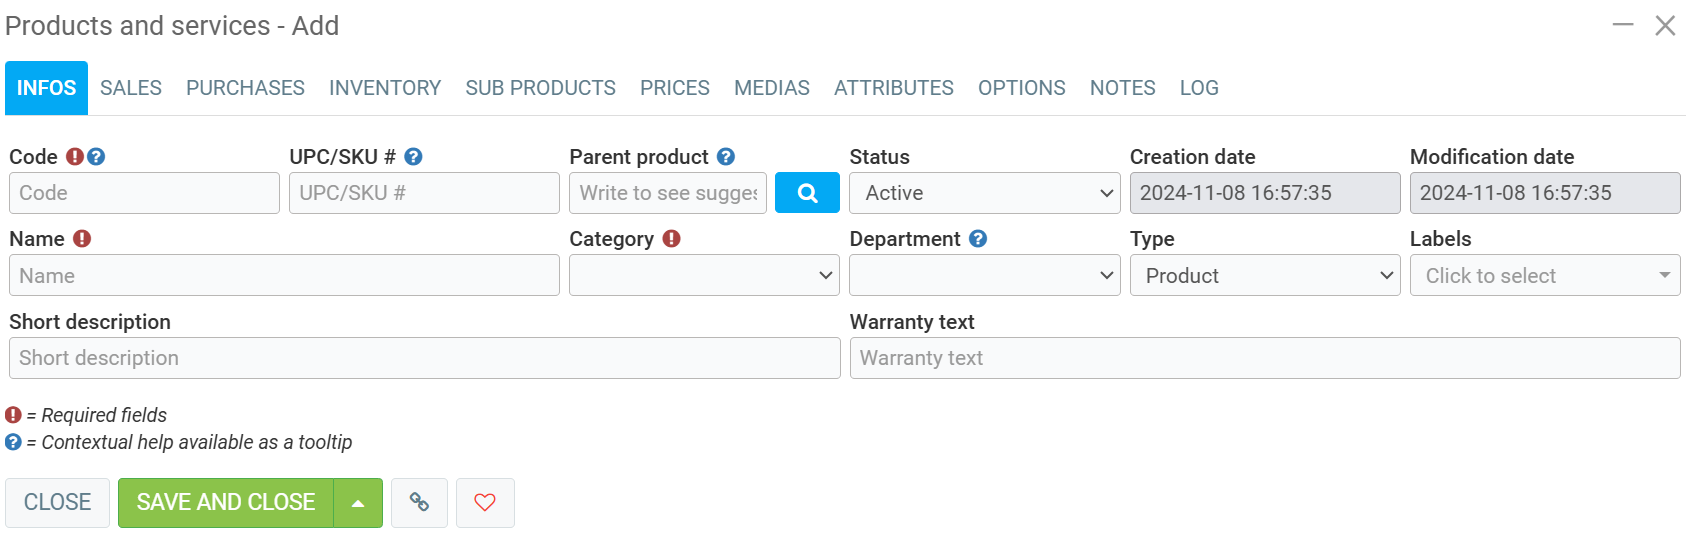Show UPC/SKU # help tooltip icon
1687x533 pixels.
point(413,157)
